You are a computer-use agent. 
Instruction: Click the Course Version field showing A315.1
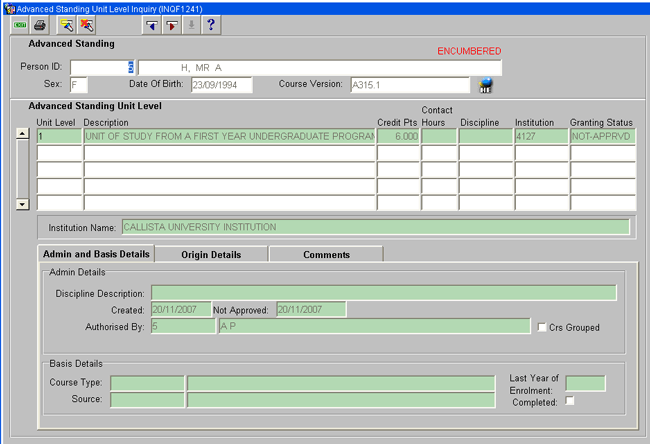coord(408,85)
